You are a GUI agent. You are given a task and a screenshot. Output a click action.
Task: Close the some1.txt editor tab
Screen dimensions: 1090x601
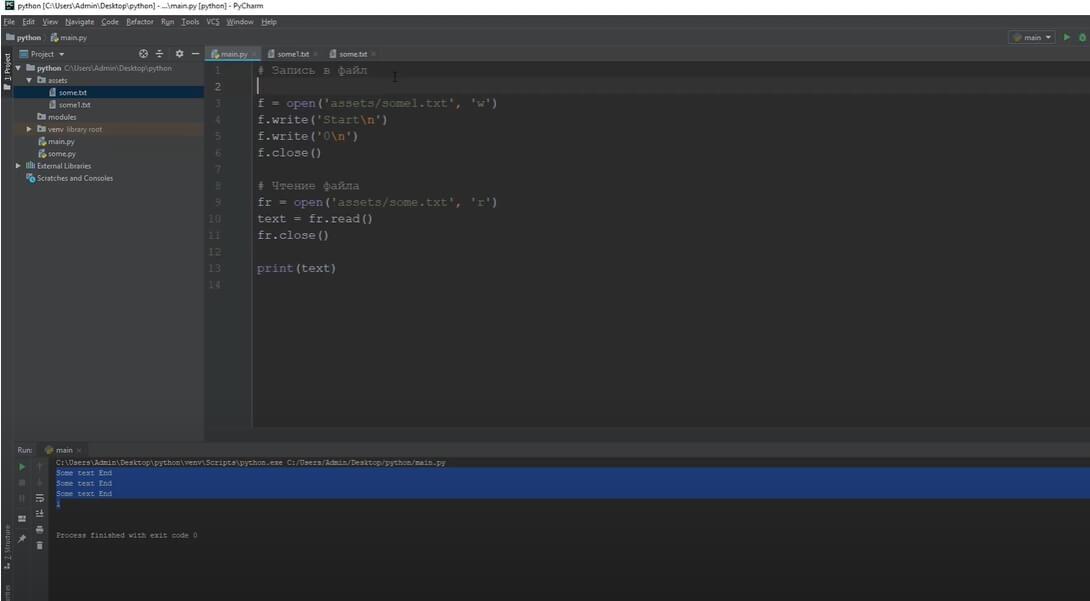316,54
